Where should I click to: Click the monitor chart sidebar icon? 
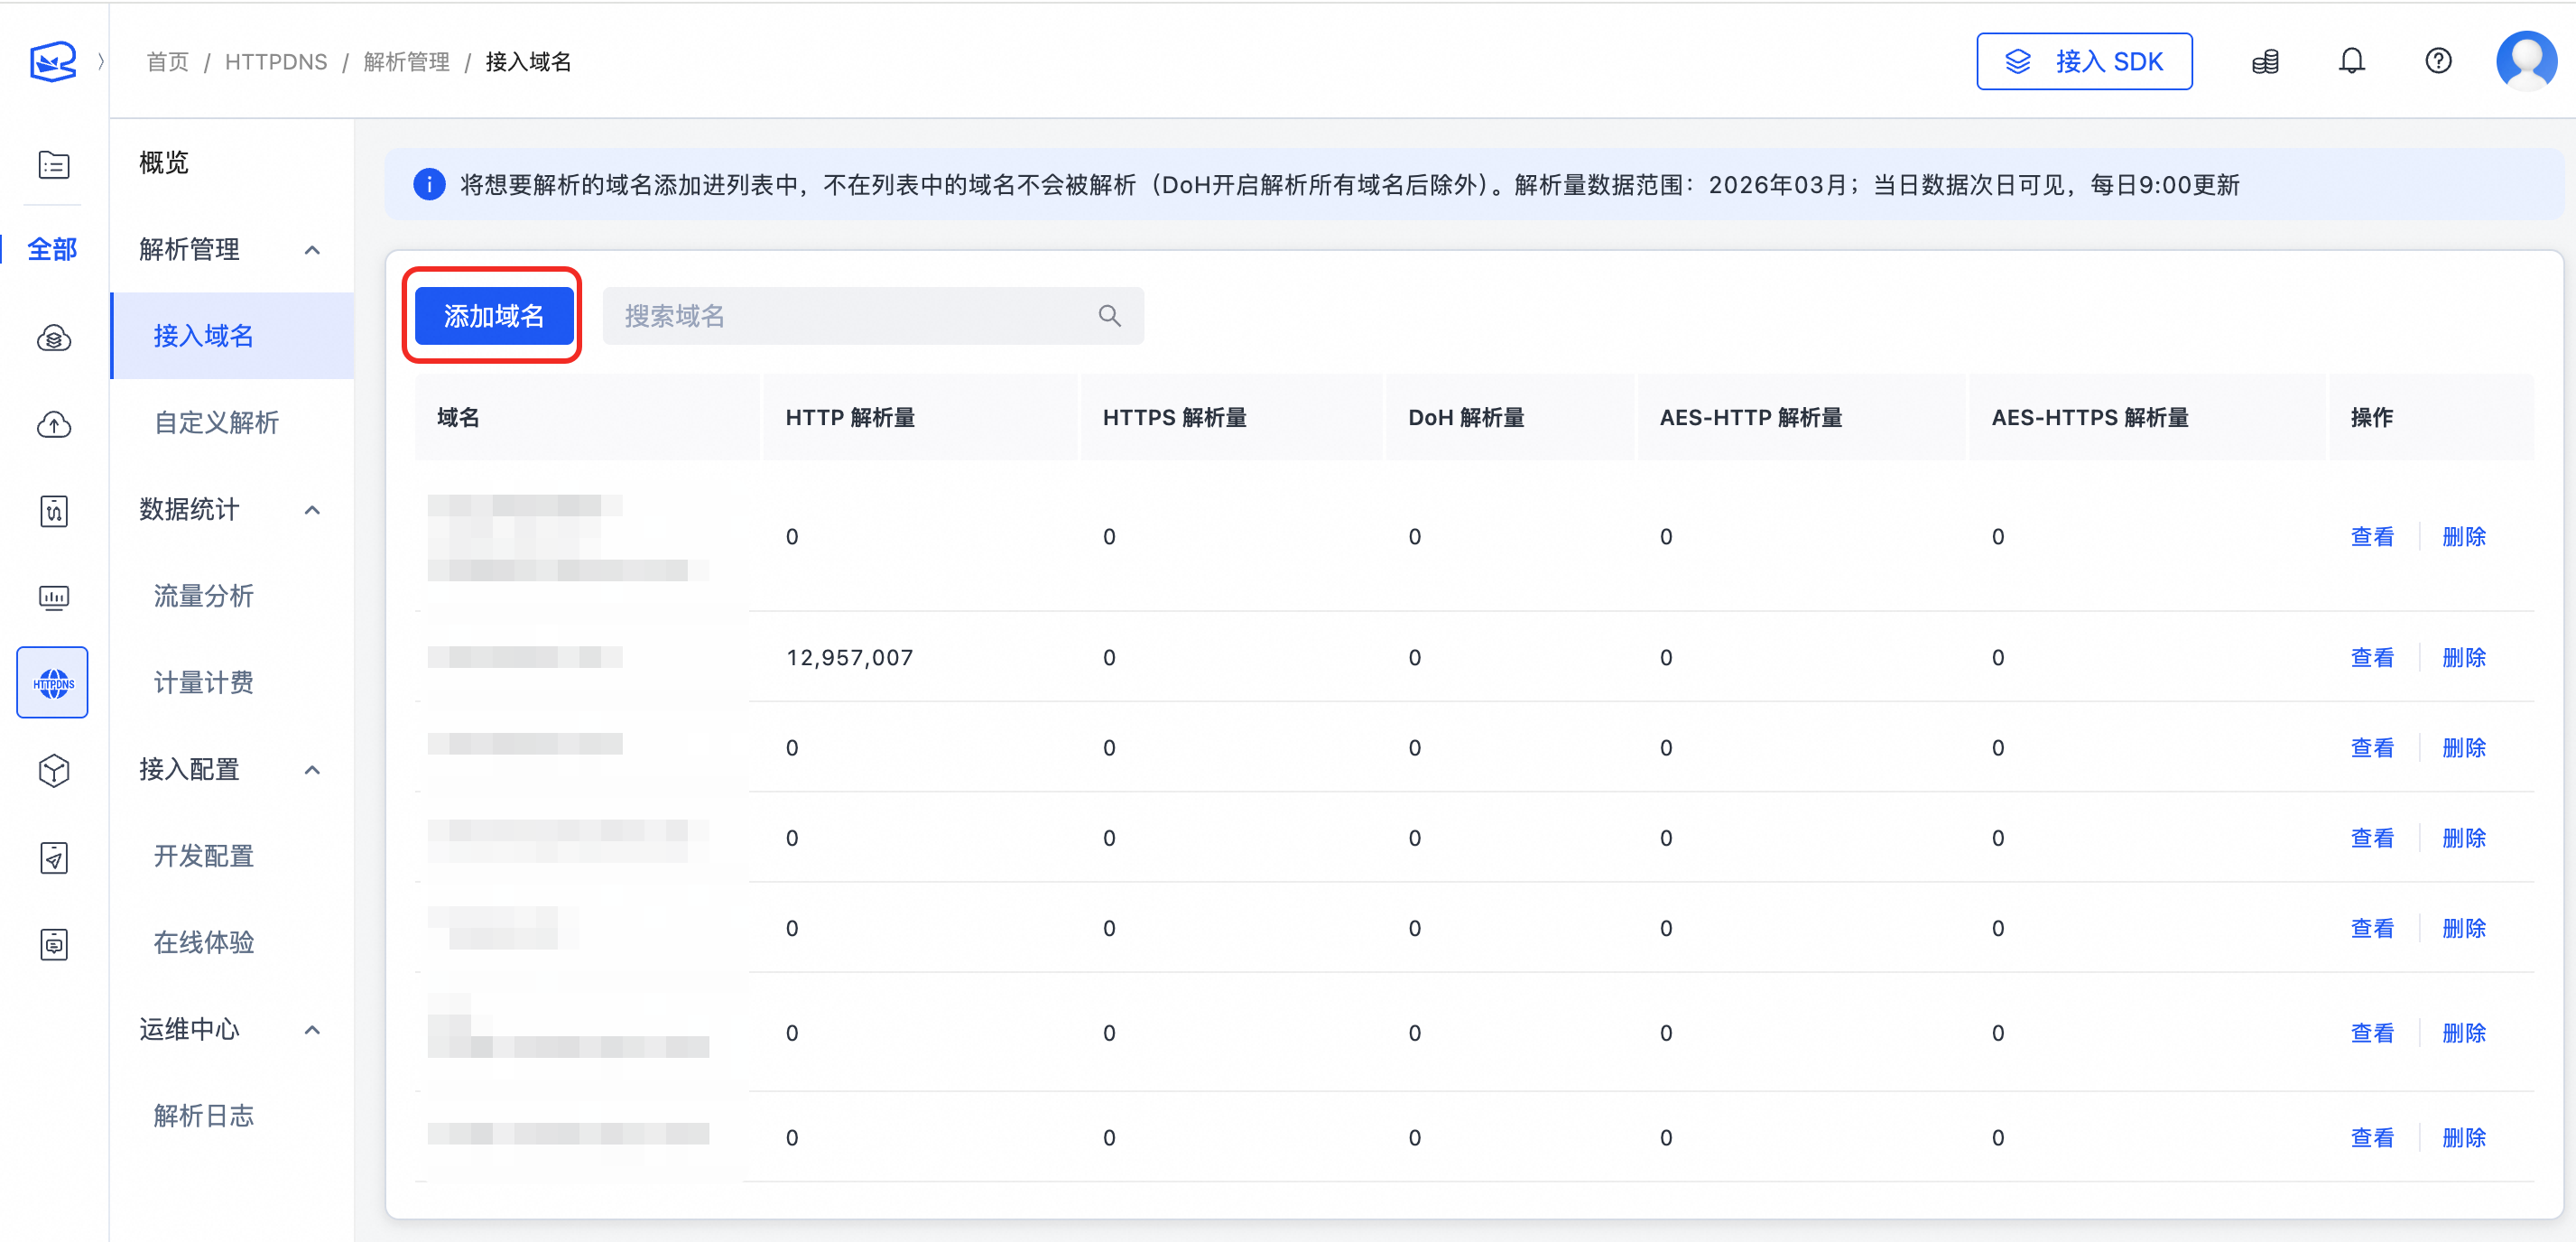coord(53,597)
